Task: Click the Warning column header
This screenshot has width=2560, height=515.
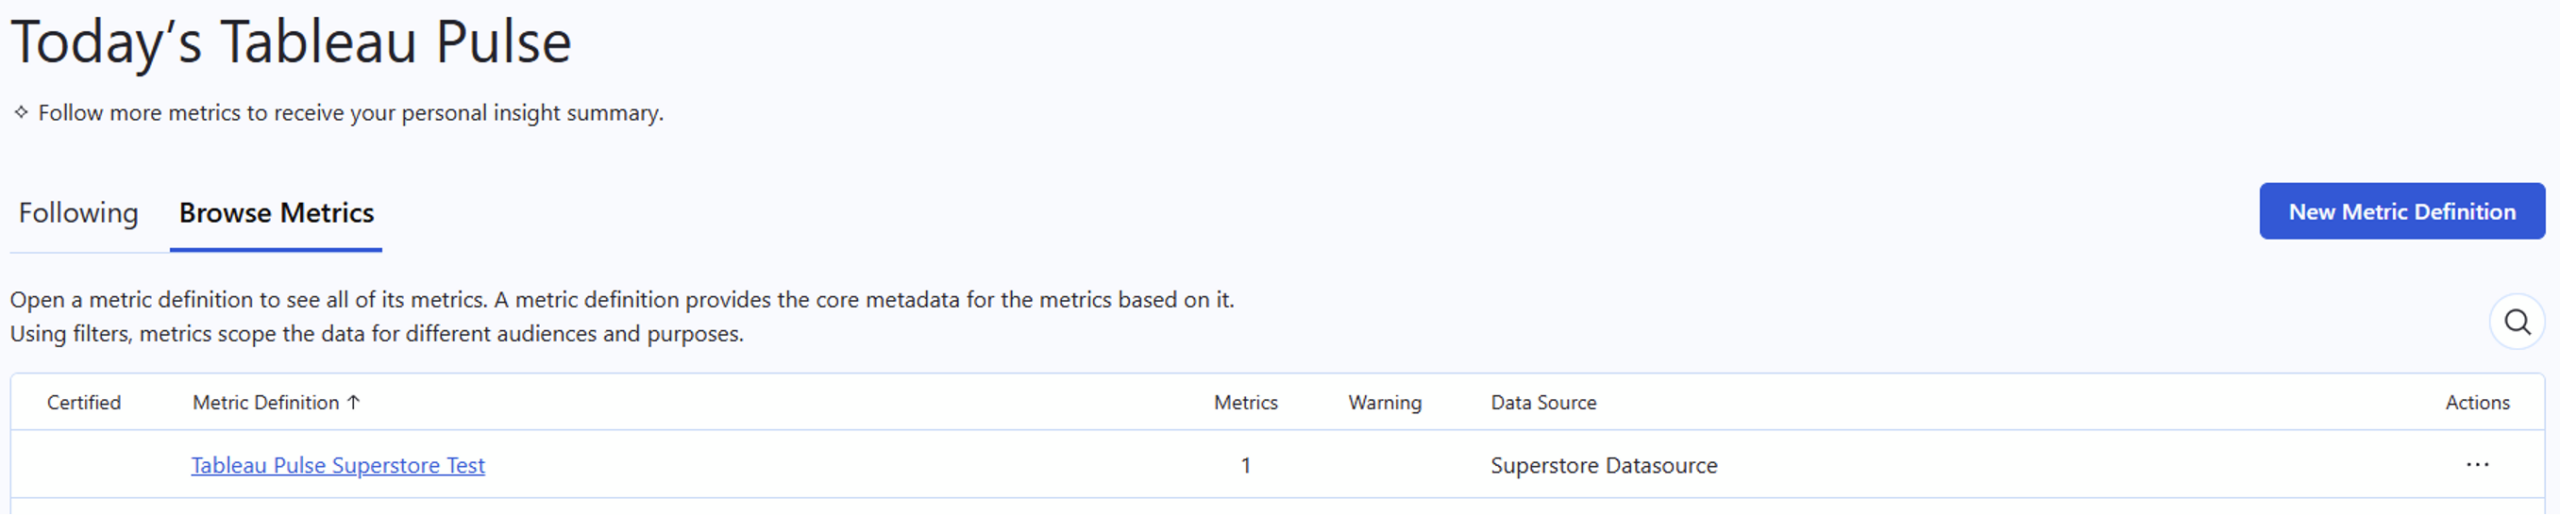Action: [1384, 402]
